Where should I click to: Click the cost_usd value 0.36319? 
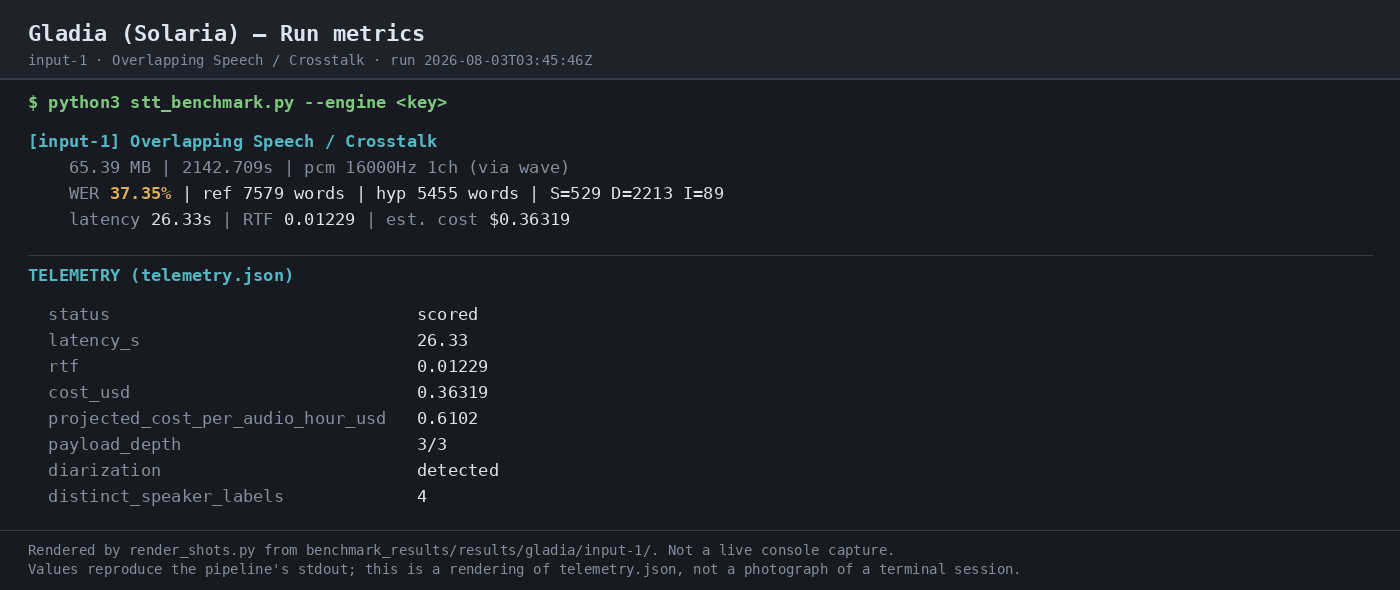[x=452, y=393]
